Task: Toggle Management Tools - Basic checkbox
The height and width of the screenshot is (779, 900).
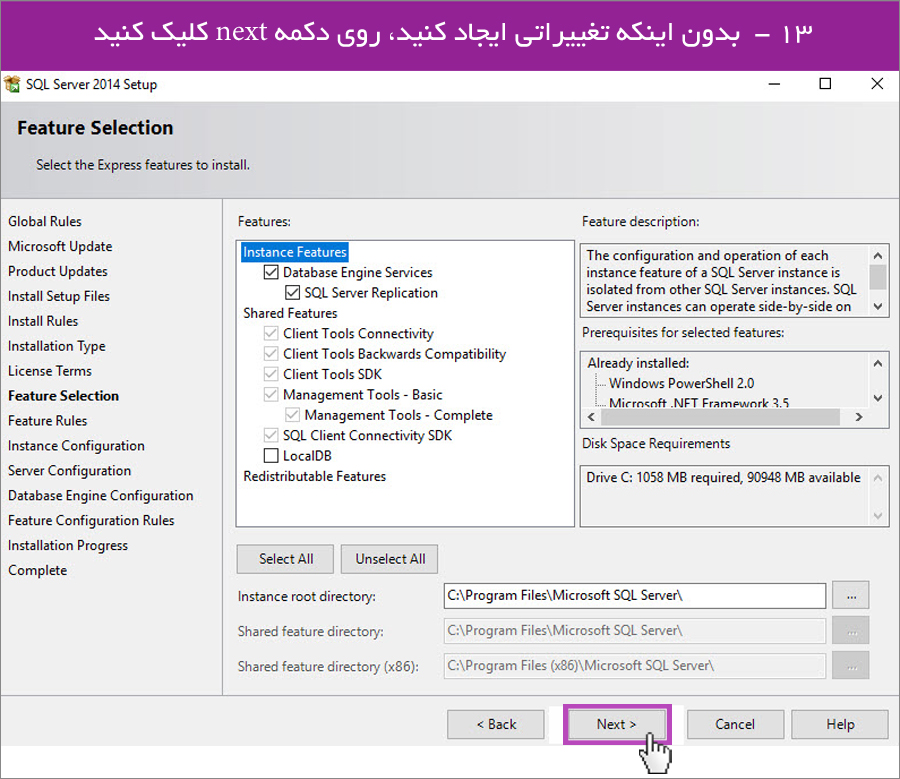Action: point(271,394)
